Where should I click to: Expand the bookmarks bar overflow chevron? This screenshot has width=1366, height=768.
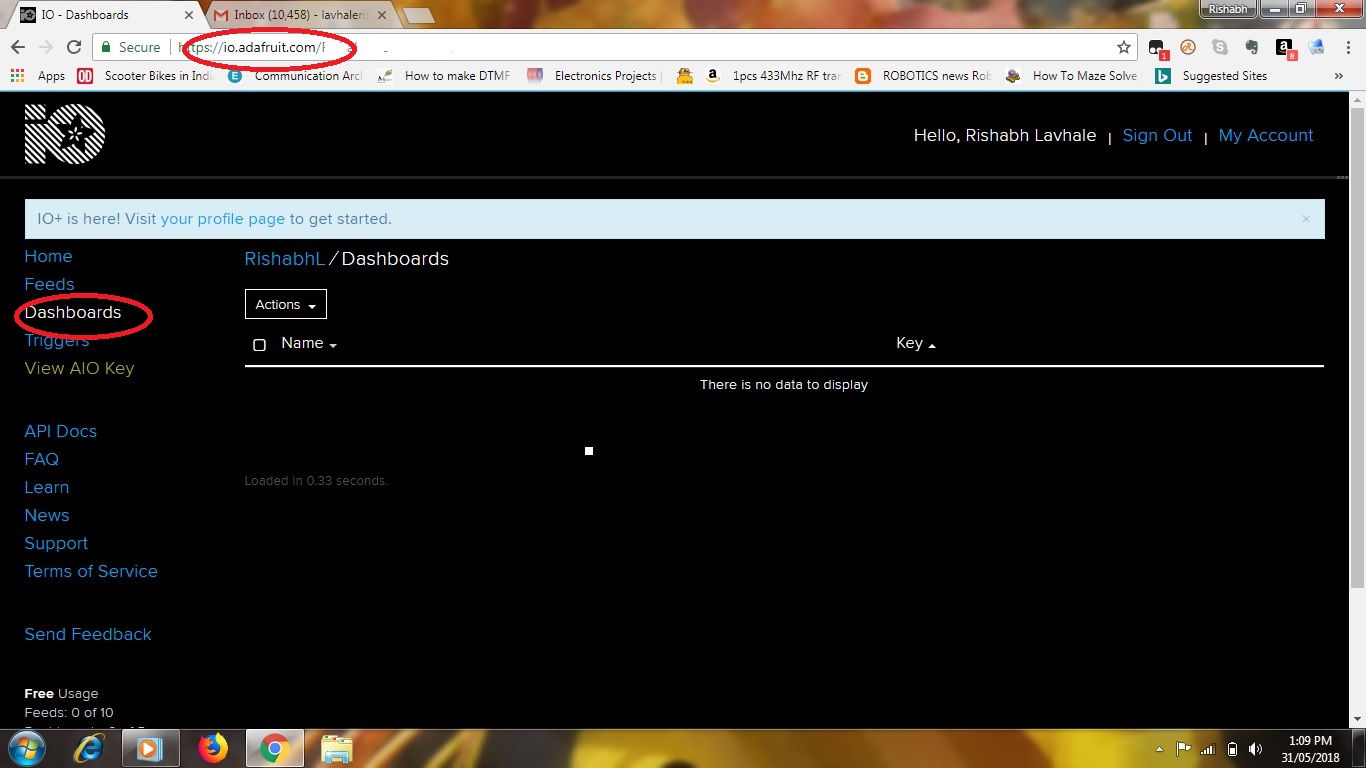coord(1339,76)
